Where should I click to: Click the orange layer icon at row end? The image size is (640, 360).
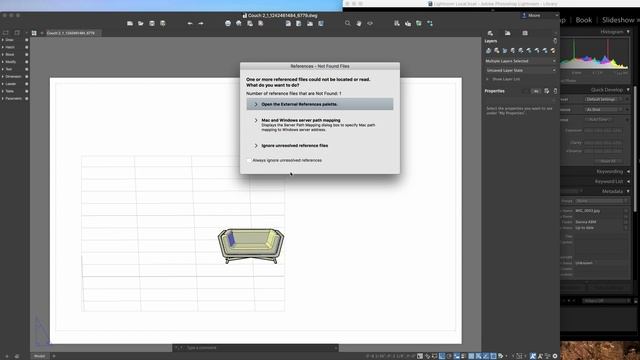coord(553,51)
